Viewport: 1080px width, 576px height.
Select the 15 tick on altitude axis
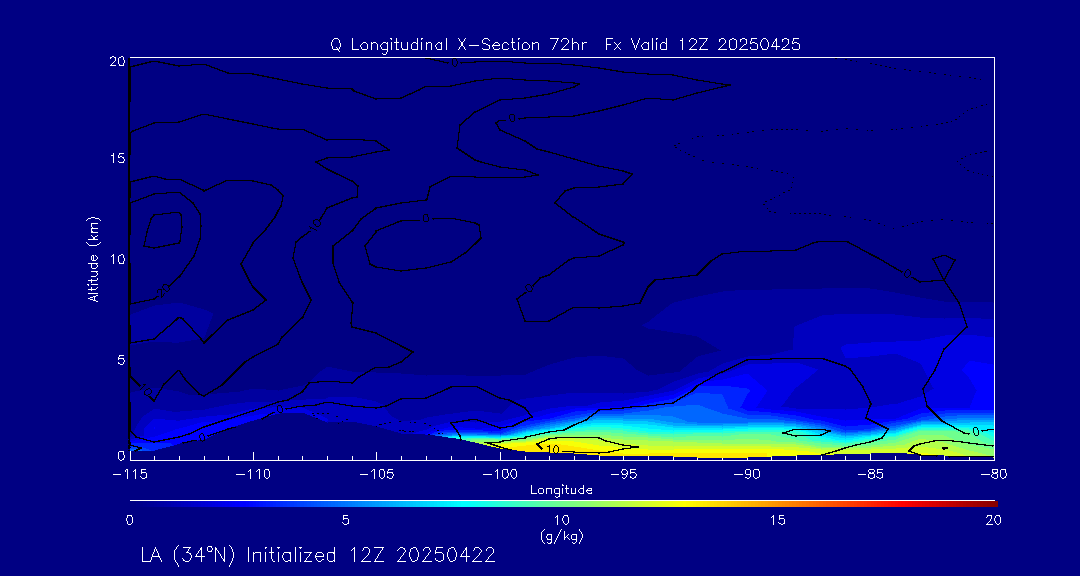pyautogui.click(x=116, y=158)
